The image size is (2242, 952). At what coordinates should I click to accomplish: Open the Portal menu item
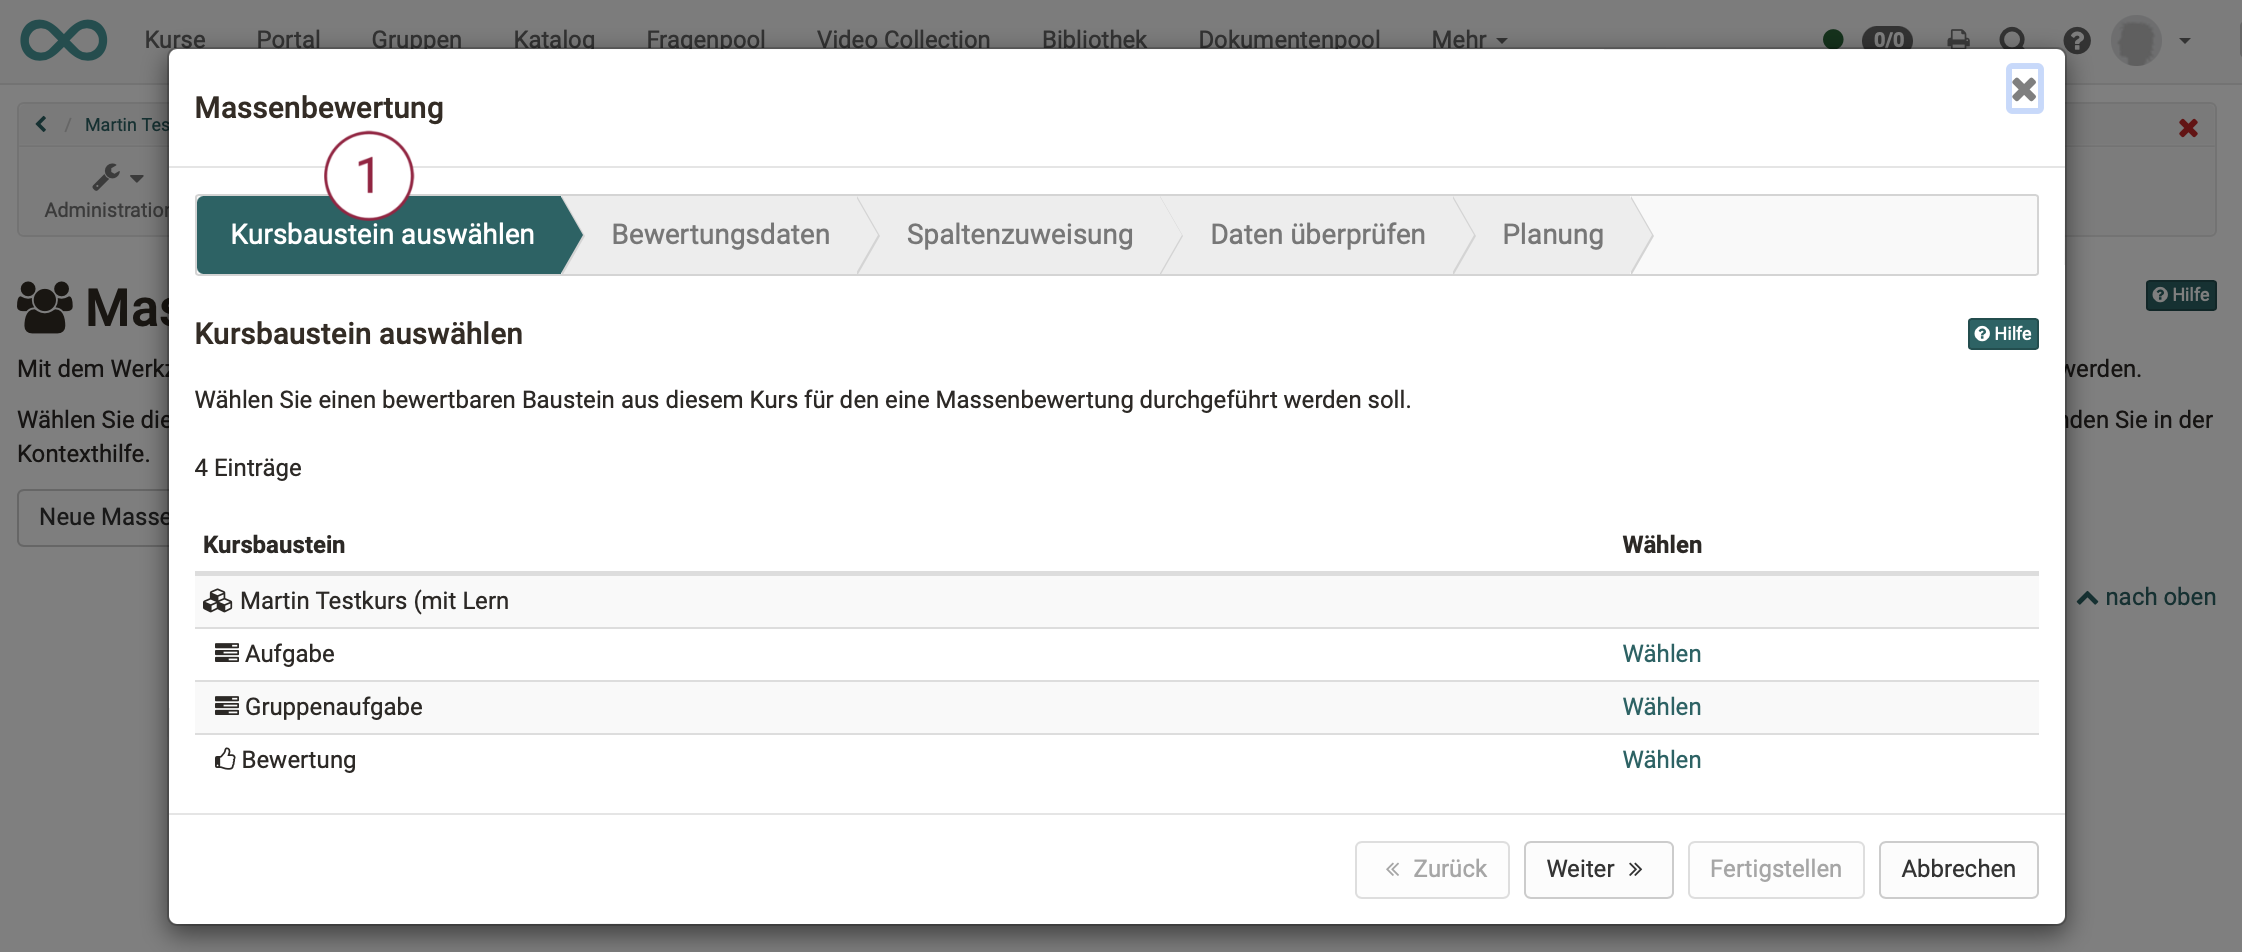pyautogui.click(x=288, y=40)
